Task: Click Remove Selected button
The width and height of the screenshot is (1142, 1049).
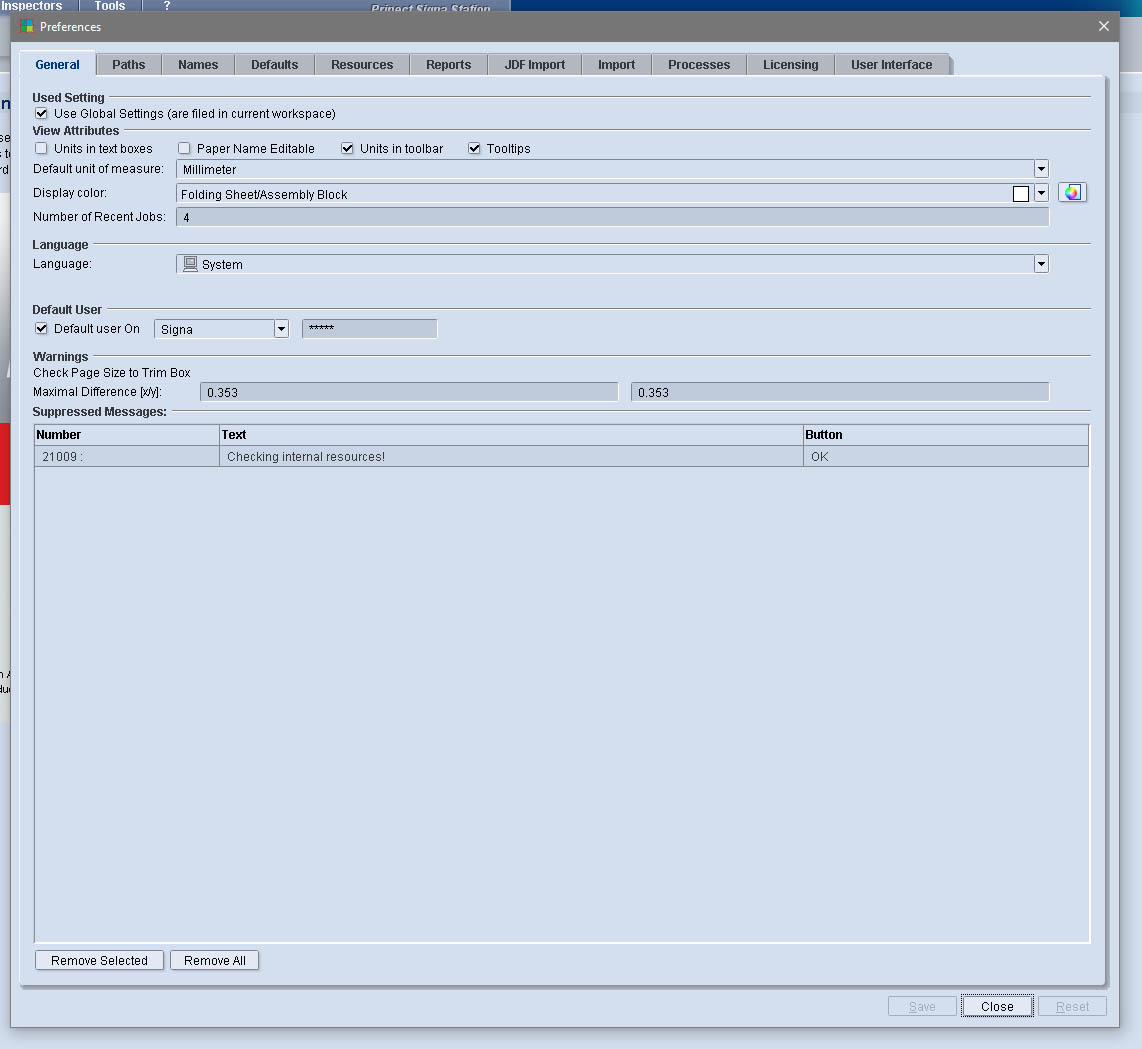Action: click(x=99, y=960)
